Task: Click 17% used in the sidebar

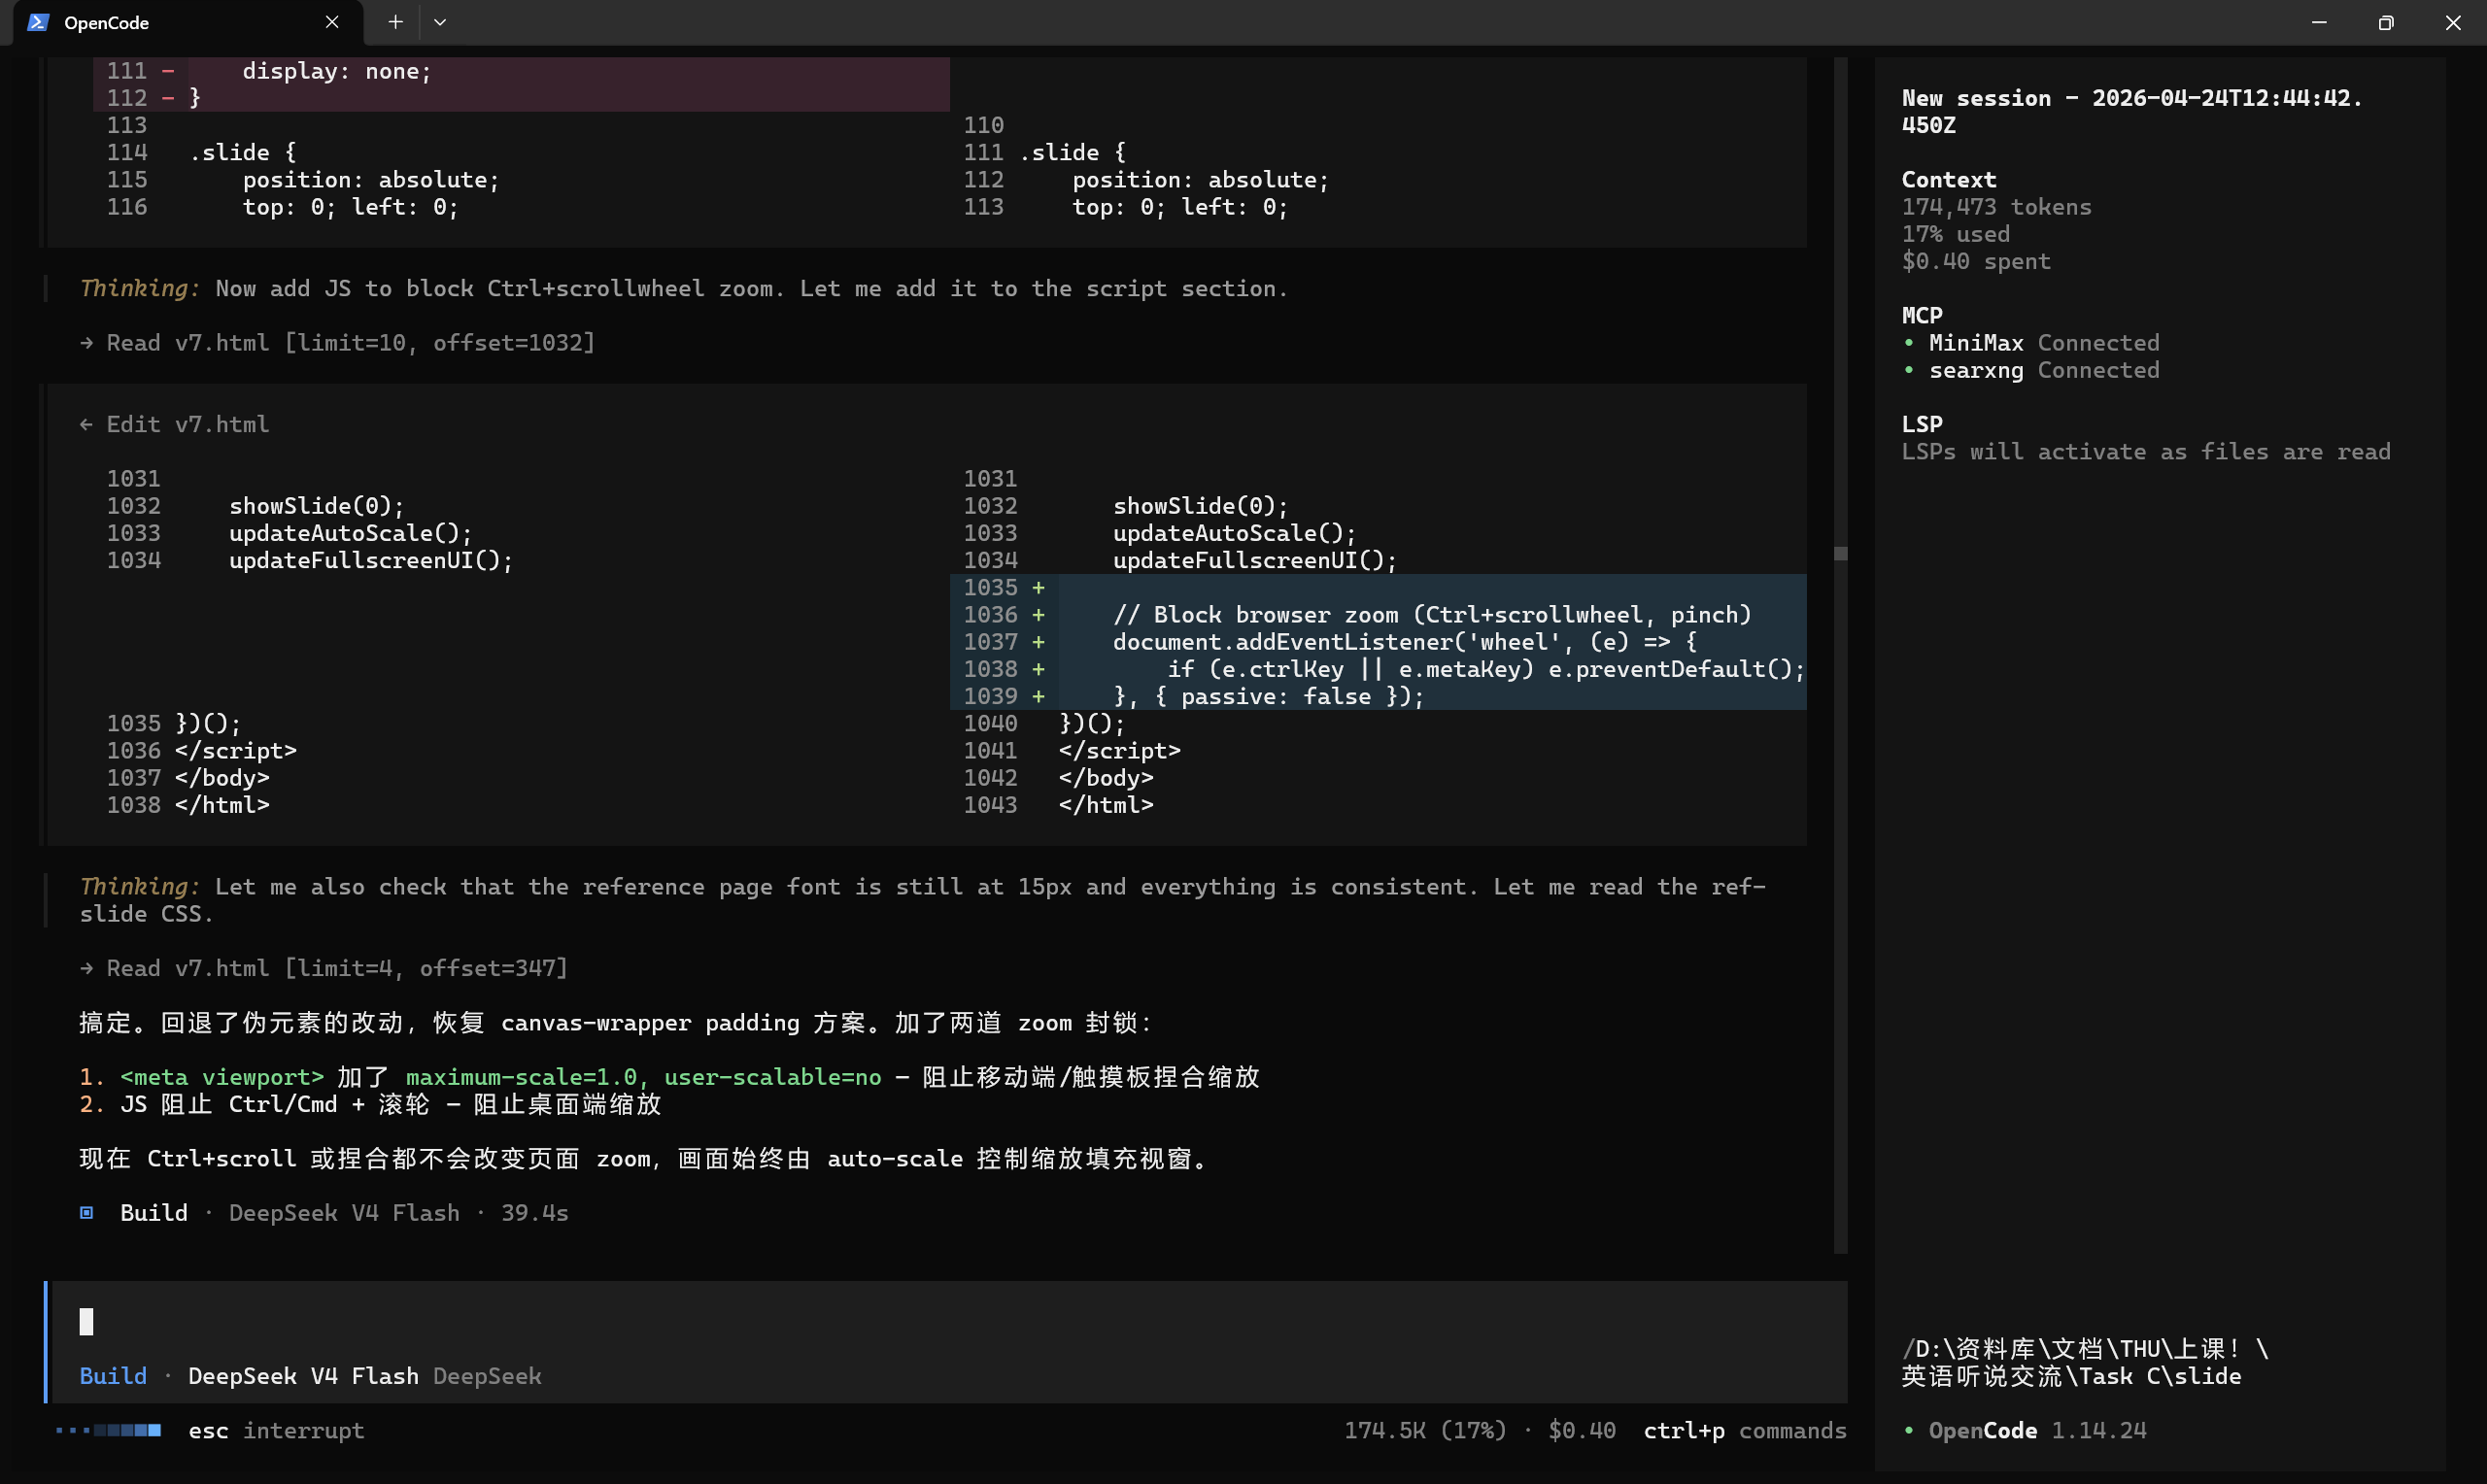Action: tap(1955, 234)
